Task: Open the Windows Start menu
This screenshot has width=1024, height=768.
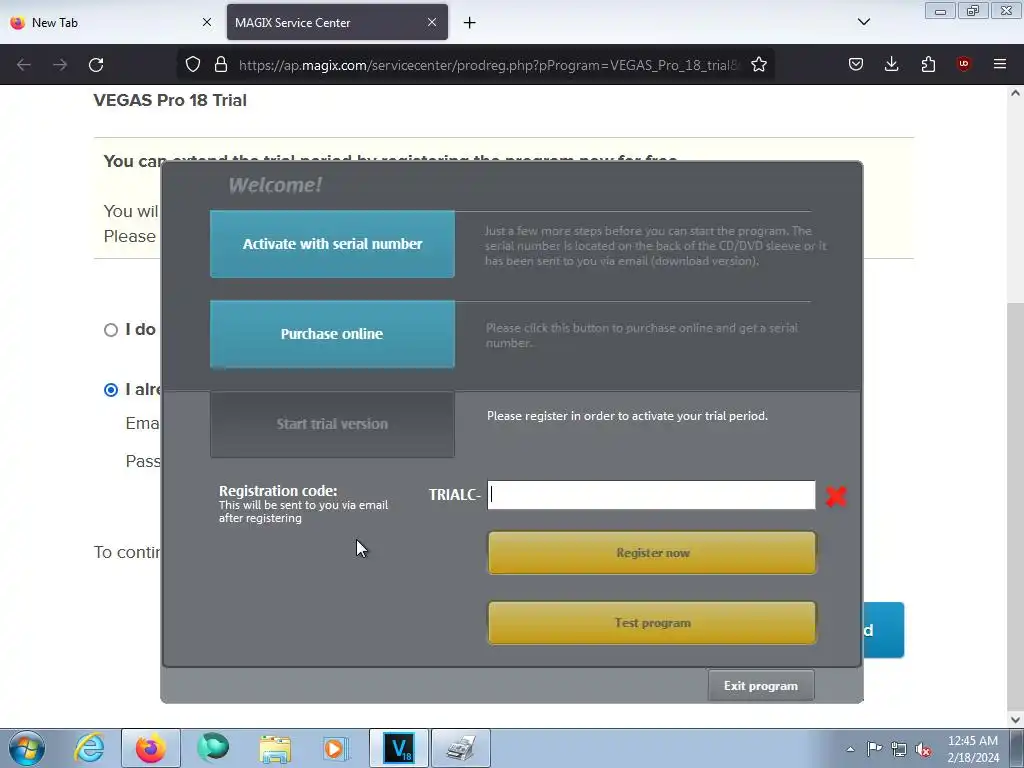Action: click(x=27, y=748)
